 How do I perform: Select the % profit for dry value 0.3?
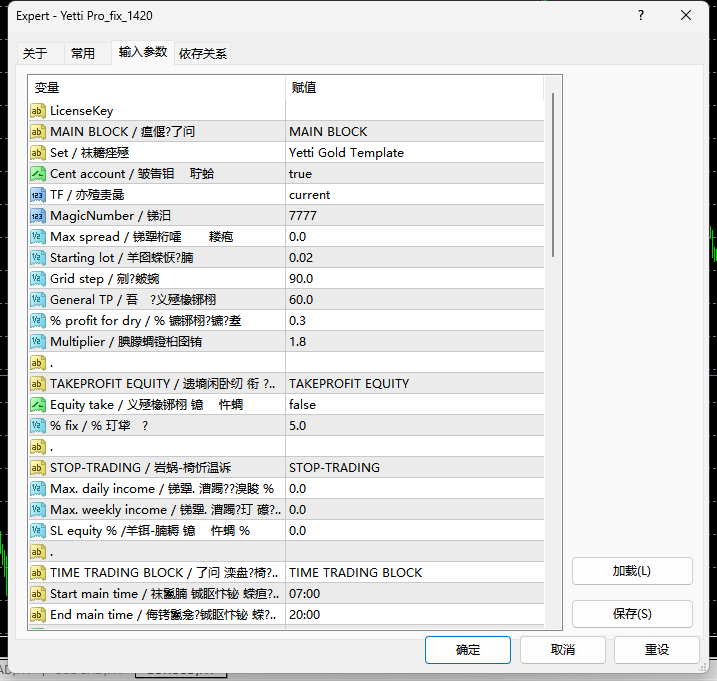coord(415,321)
